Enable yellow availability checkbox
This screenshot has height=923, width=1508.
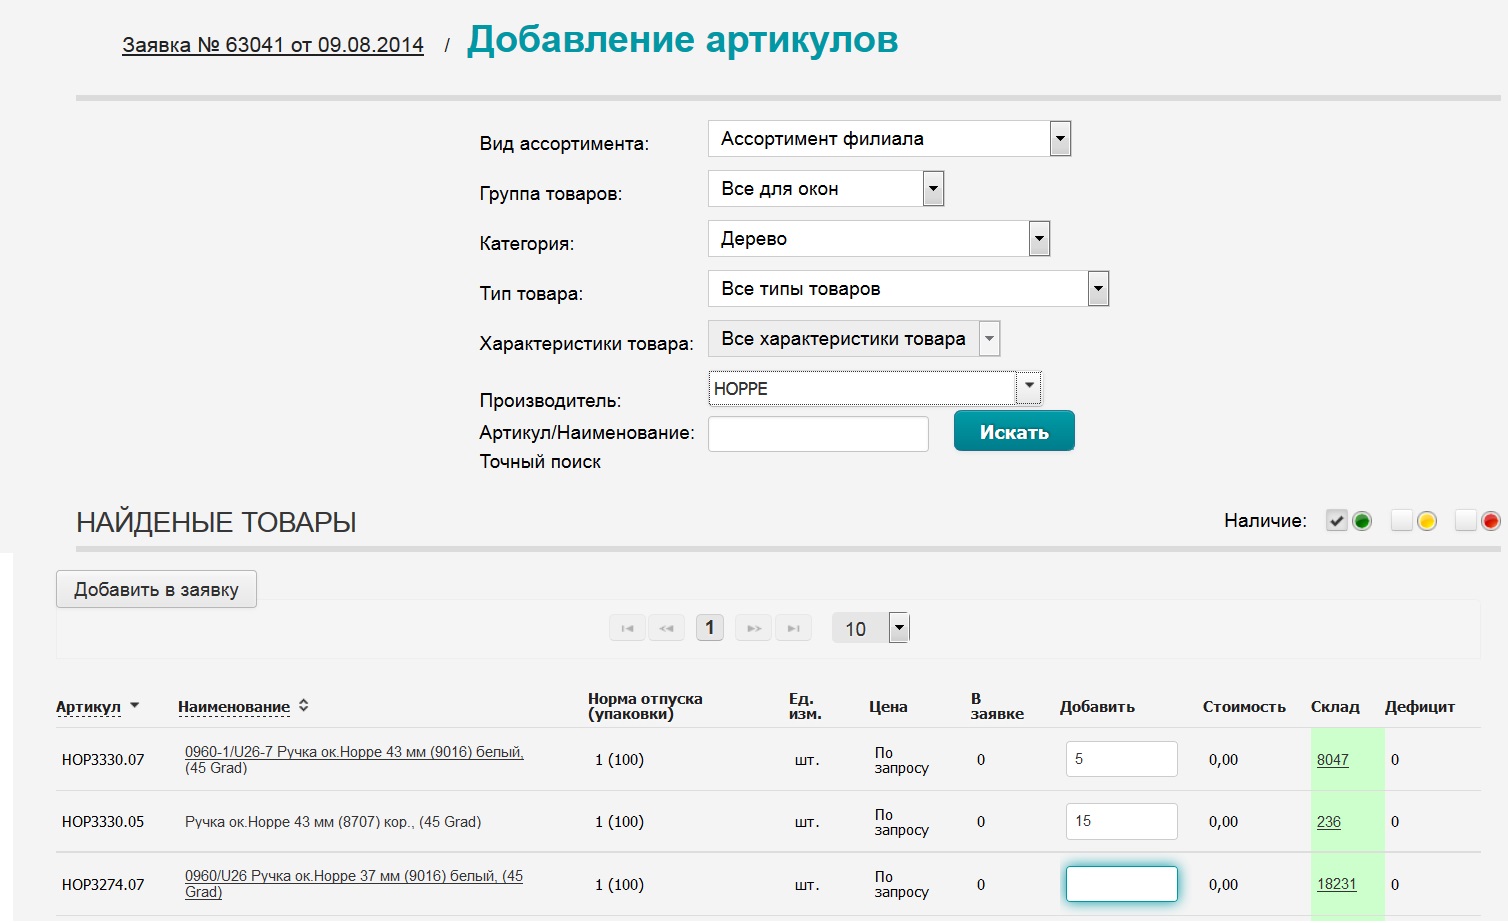(1401, 521)
